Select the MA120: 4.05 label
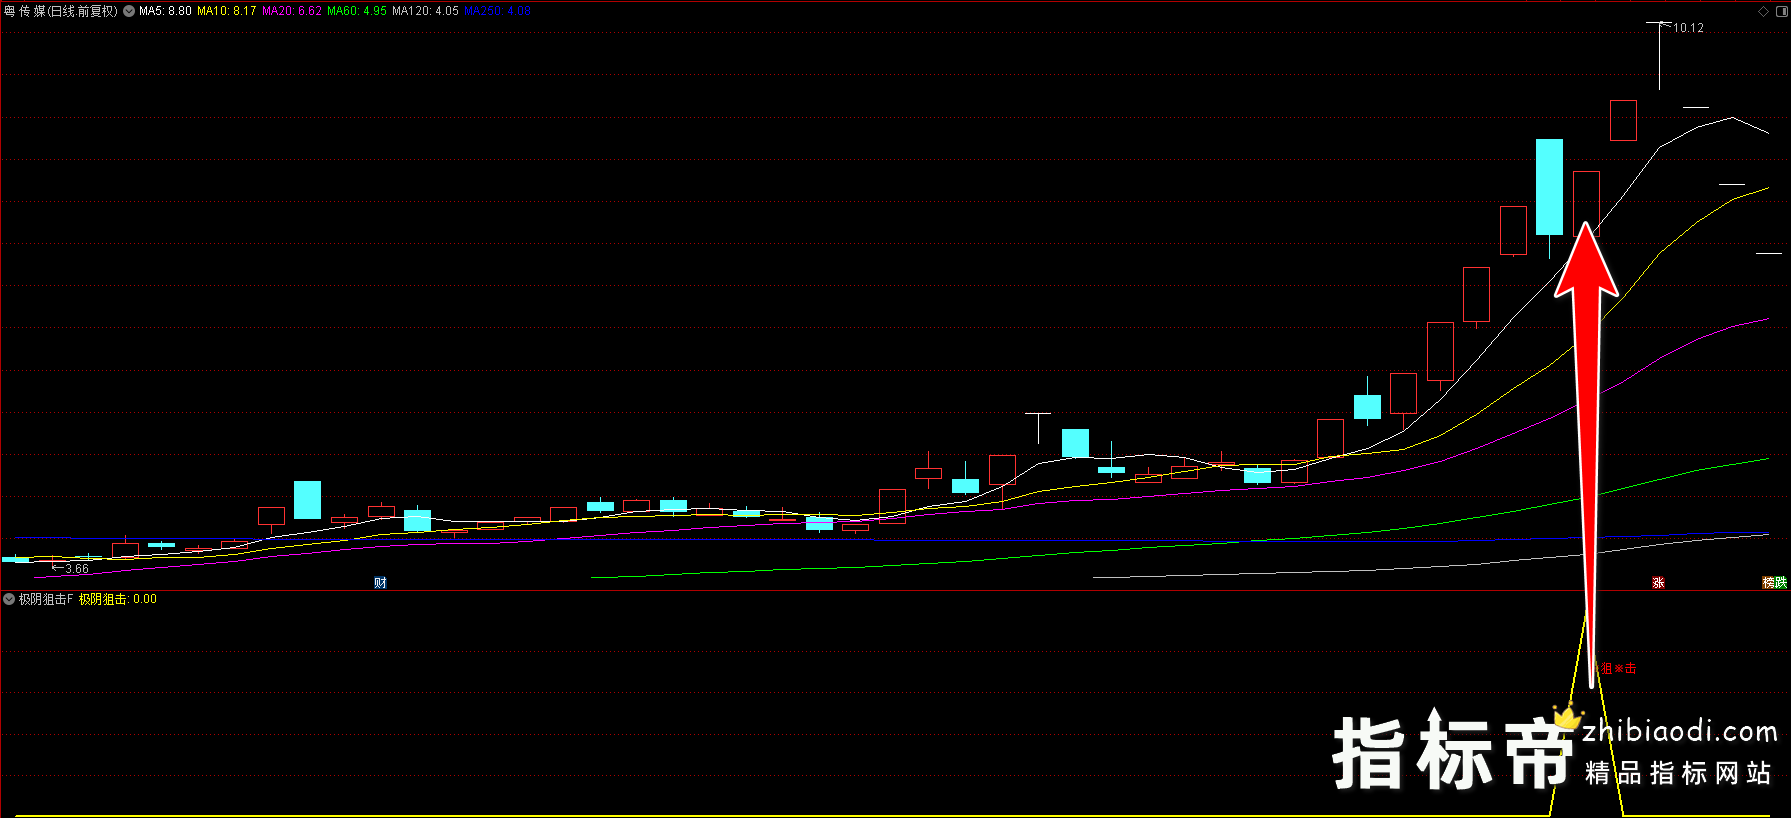This screenshot has height=818, width=1791. click(425, 11)
